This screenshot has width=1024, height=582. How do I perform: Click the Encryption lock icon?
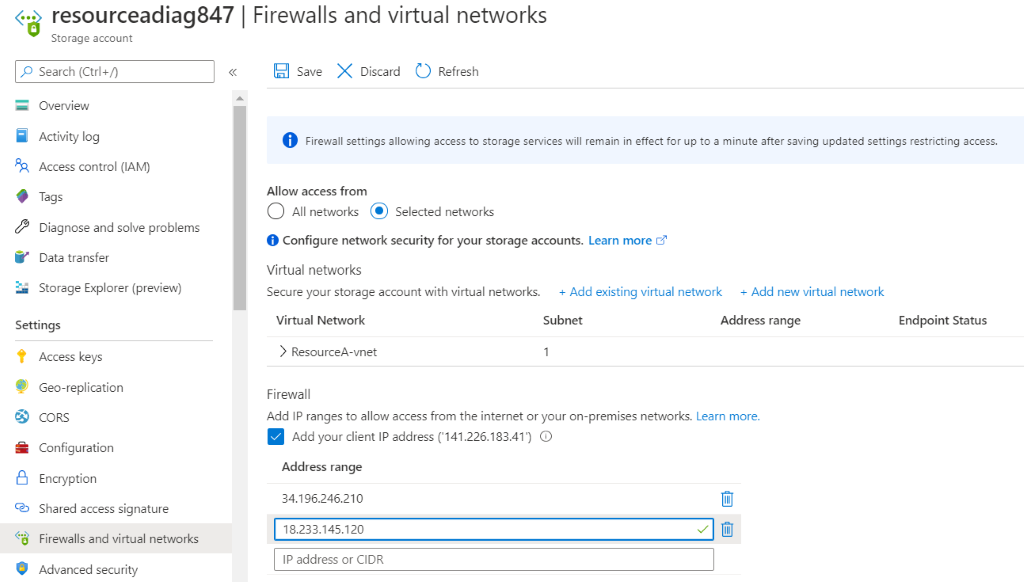(22, 477)
